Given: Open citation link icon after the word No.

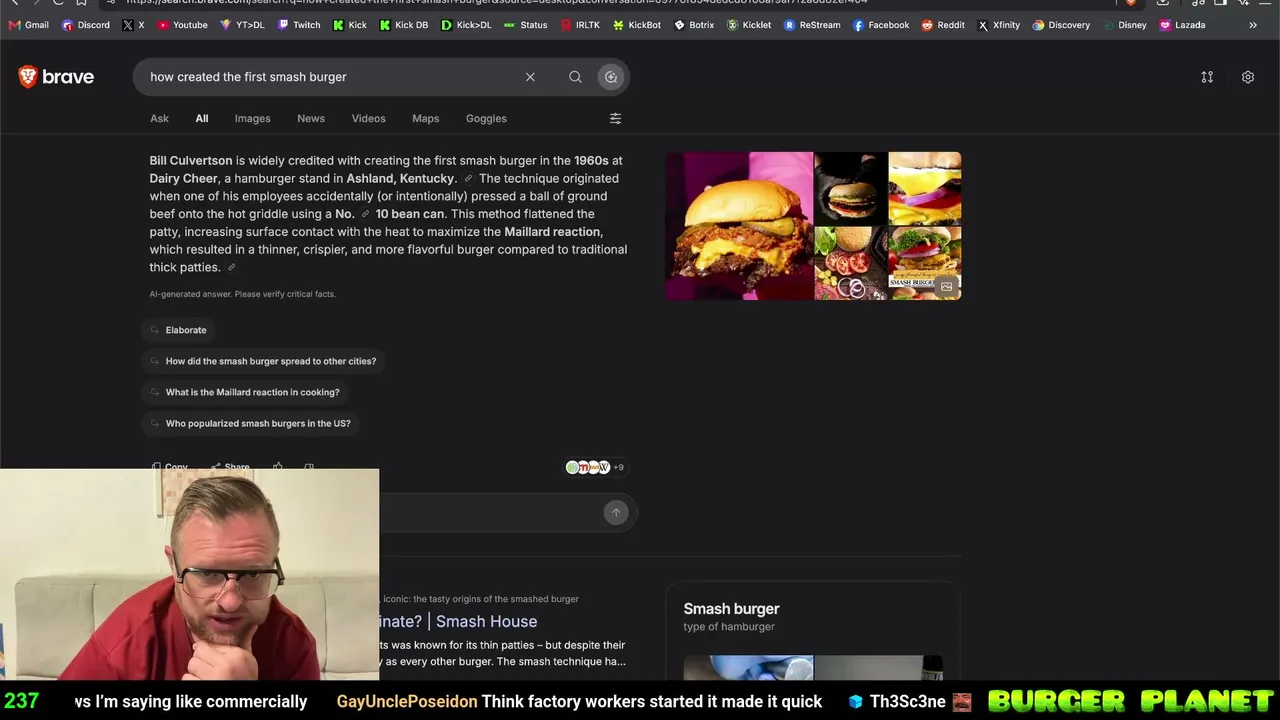Looking at the screenshot, I should pyautogui.click(x=365, y=214).
